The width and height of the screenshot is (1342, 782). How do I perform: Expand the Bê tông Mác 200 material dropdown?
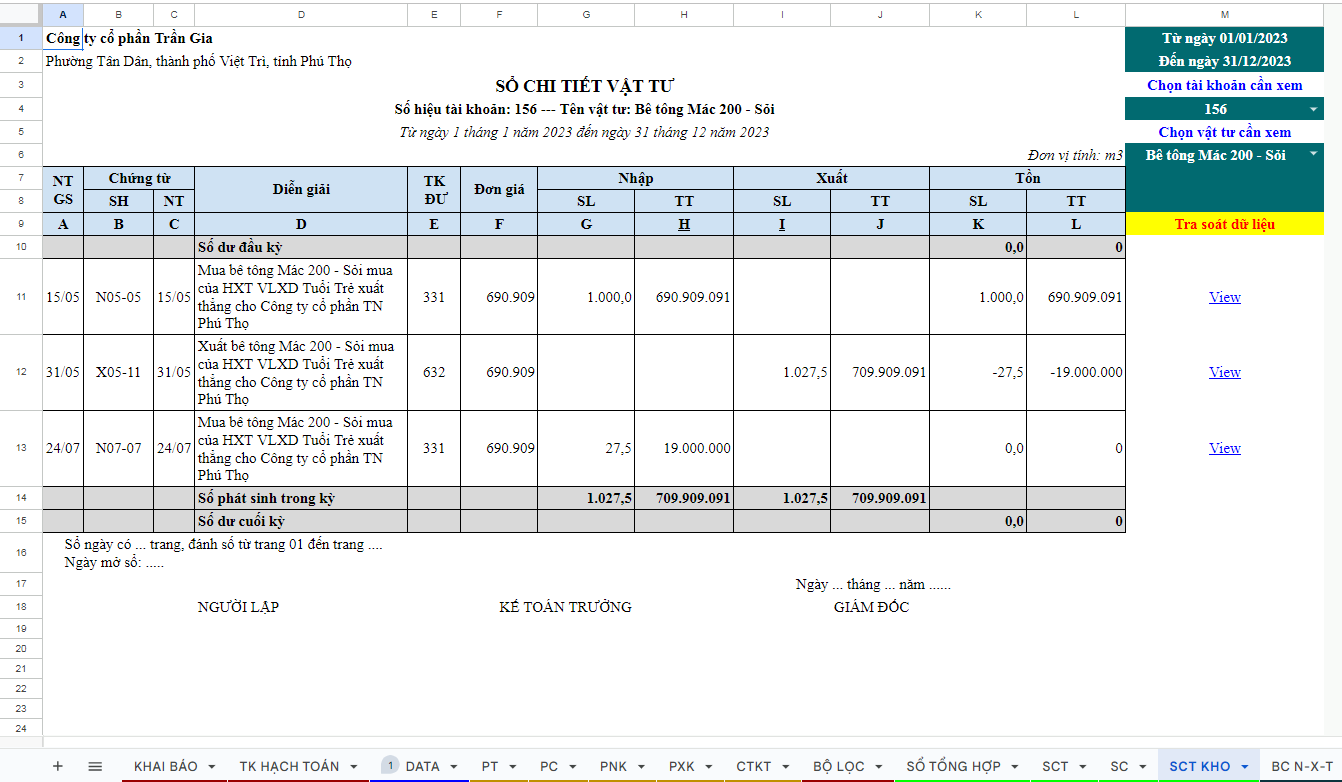1313,155
